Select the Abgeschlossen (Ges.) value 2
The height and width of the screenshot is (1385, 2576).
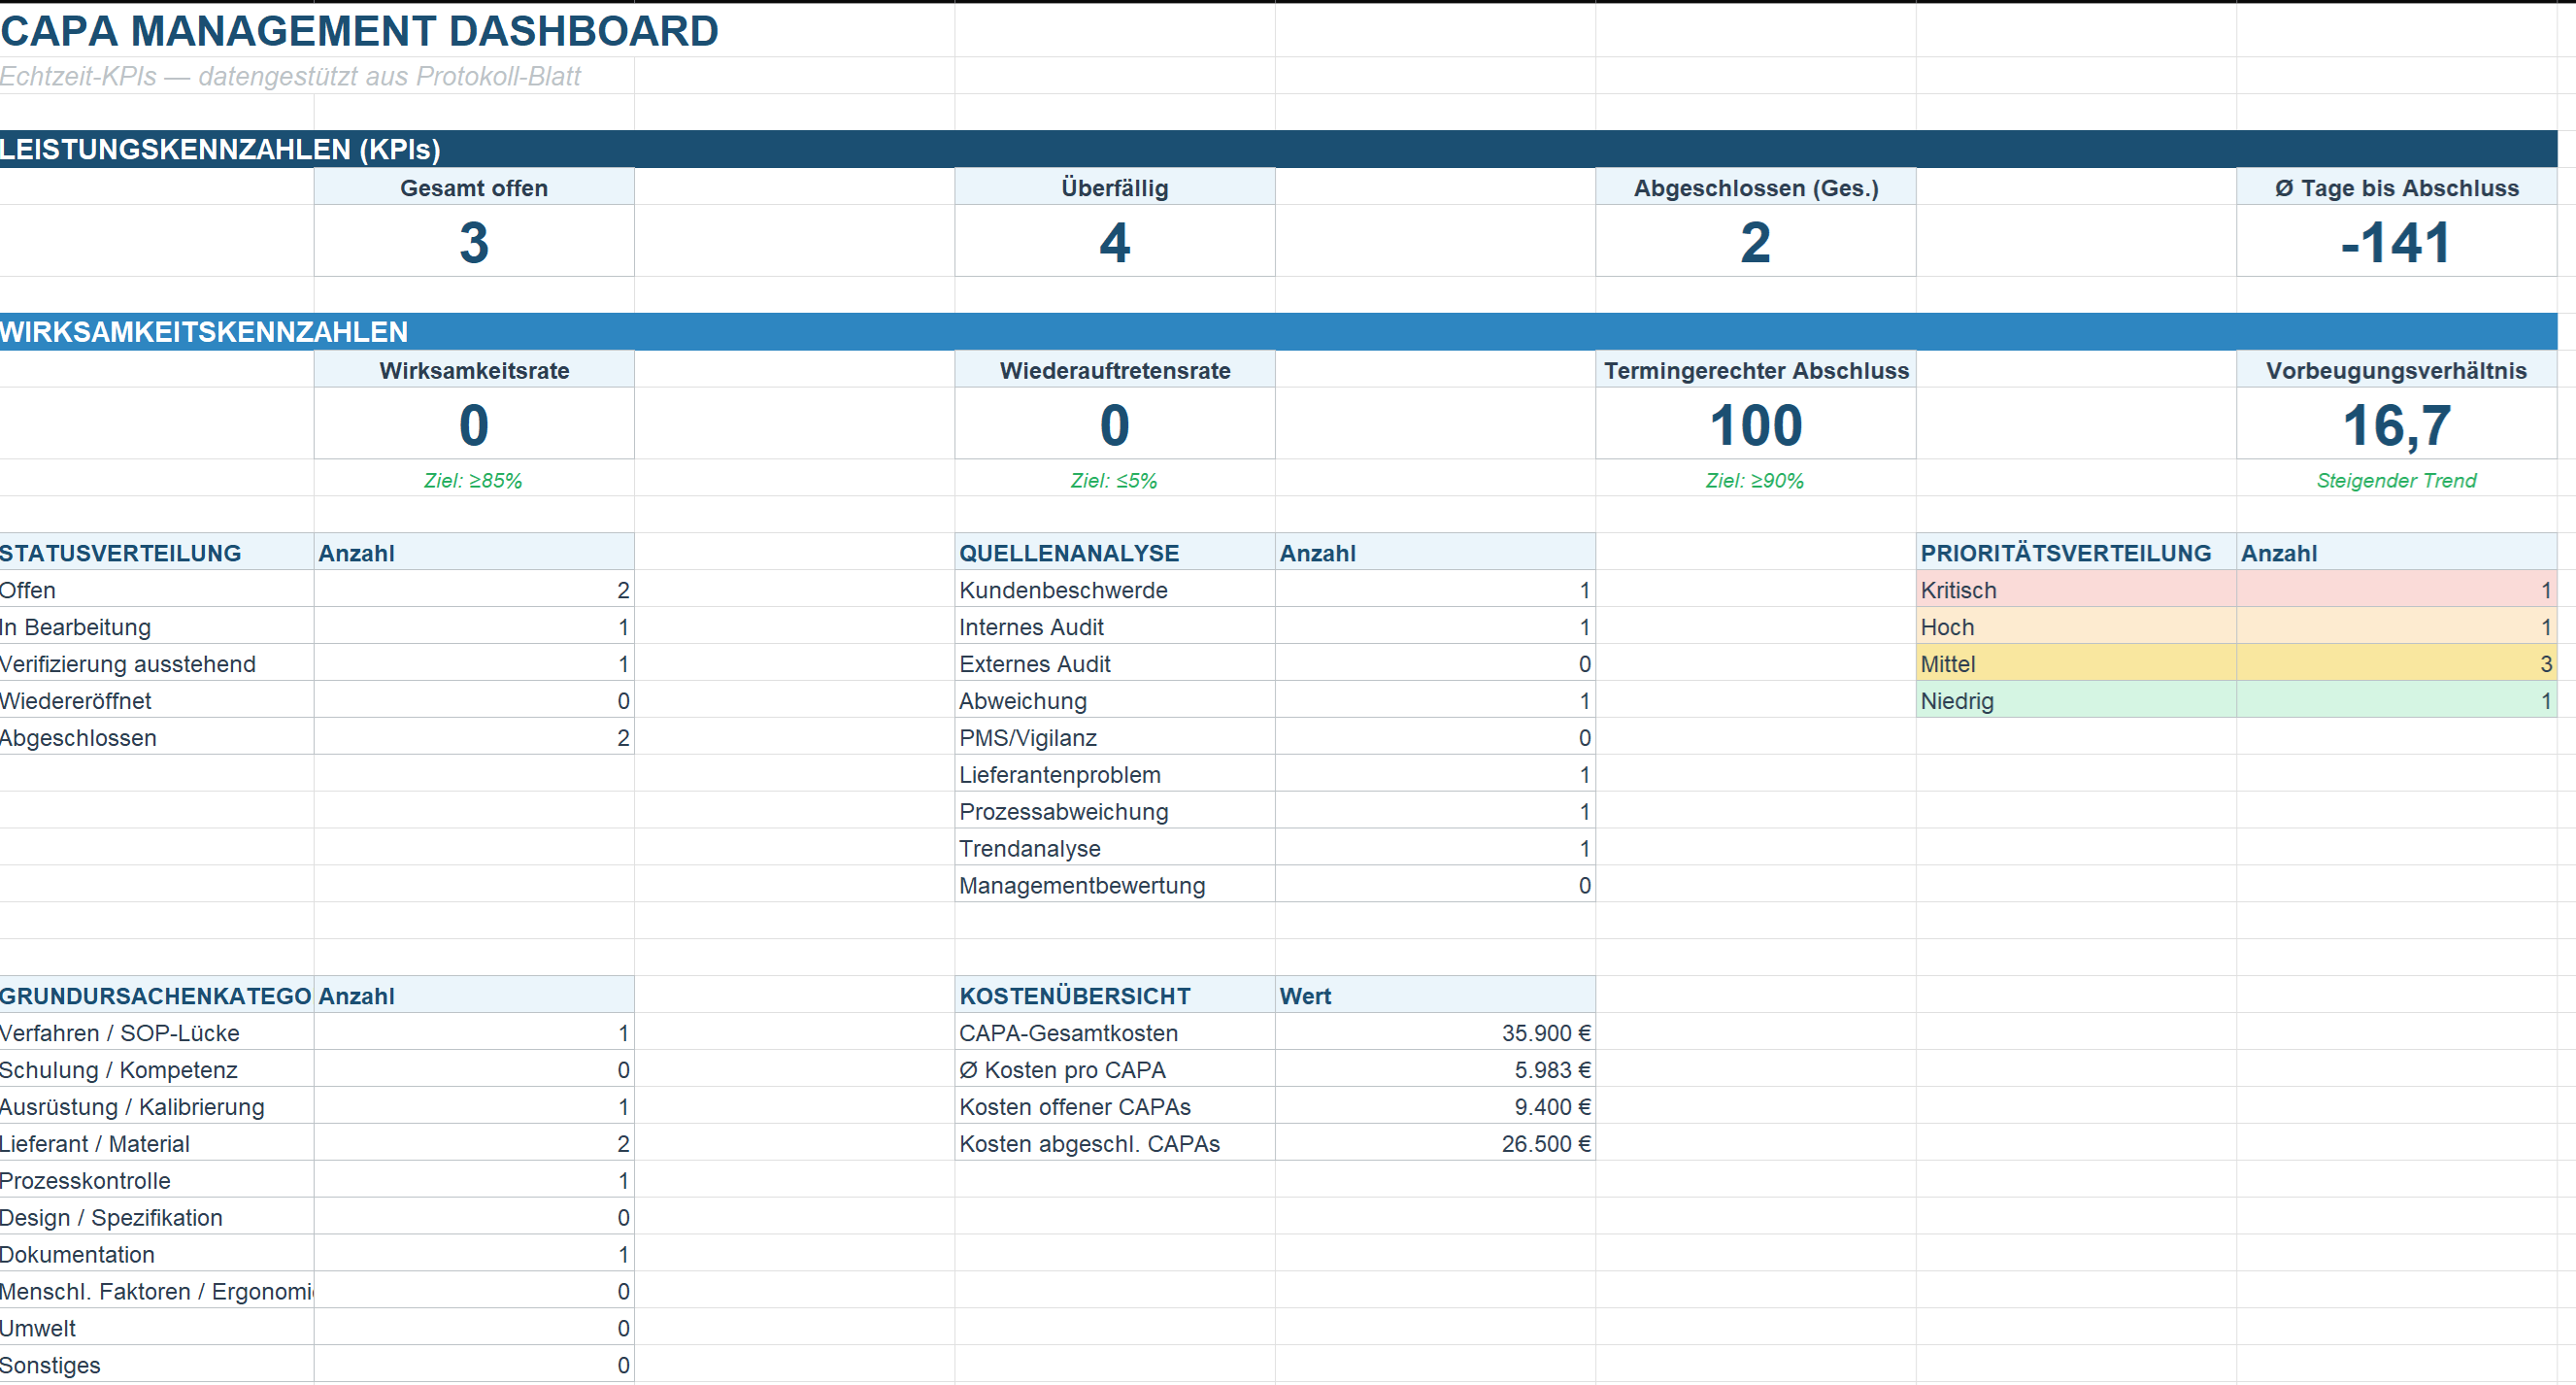pyautogui.click(x=1755, y=242)
